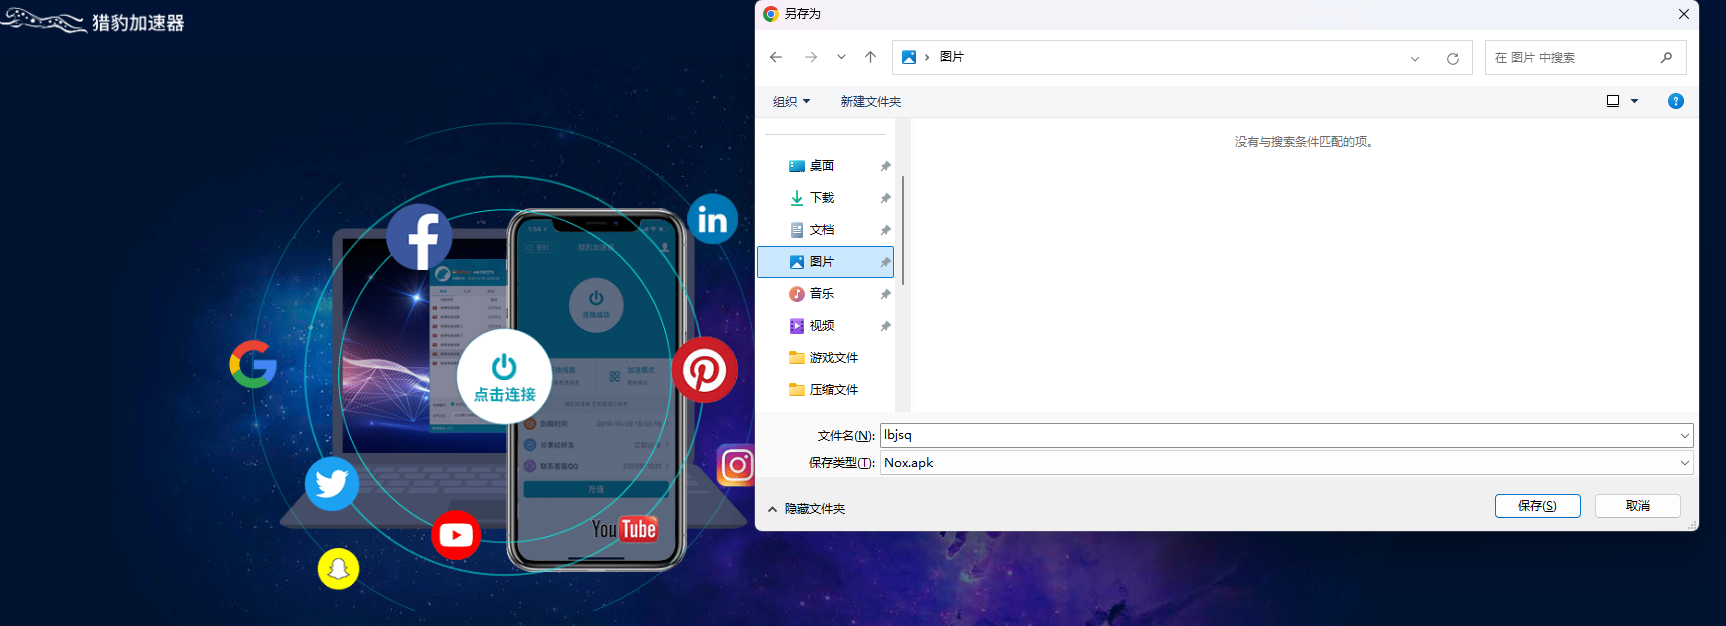Click the 文件名 text input field

pyautogui.click(x=1278, y=435)
